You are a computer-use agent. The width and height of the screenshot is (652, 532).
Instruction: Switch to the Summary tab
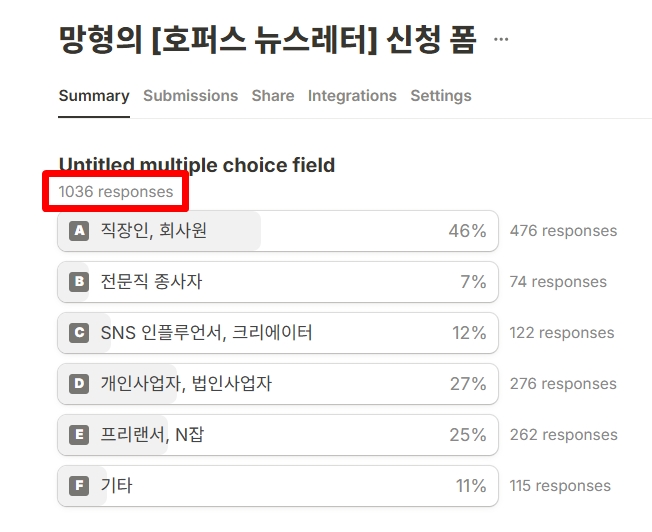click(x=94, y=96)
